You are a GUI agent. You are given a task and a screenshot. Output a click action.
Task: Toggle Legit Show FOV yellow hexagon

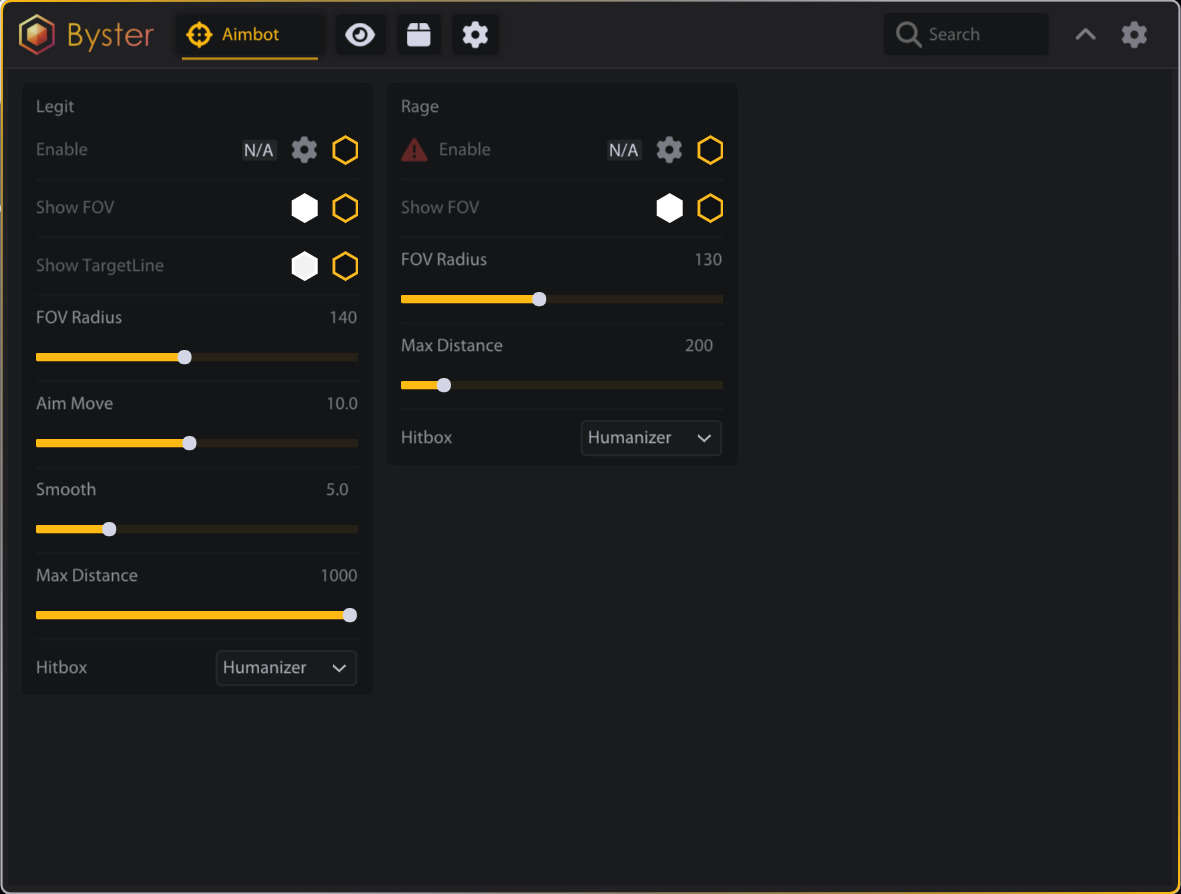(345, 208)
